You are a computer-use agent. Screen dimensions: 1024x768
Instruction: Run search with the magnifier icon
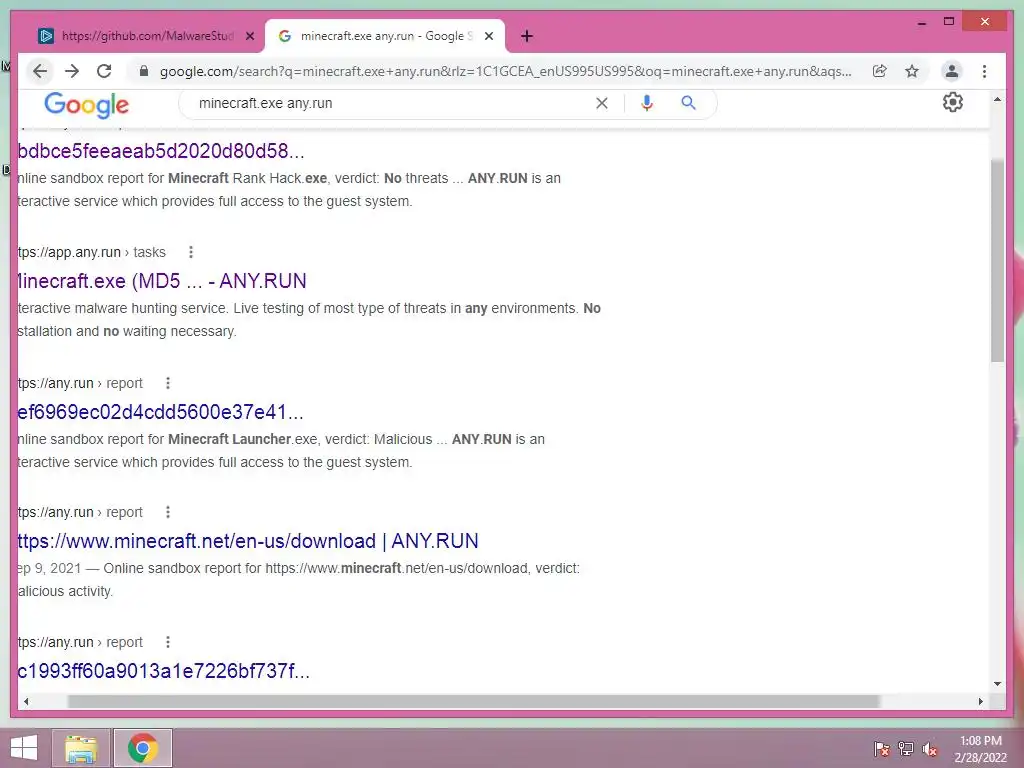pyautogui.click(x=688, y=103)
